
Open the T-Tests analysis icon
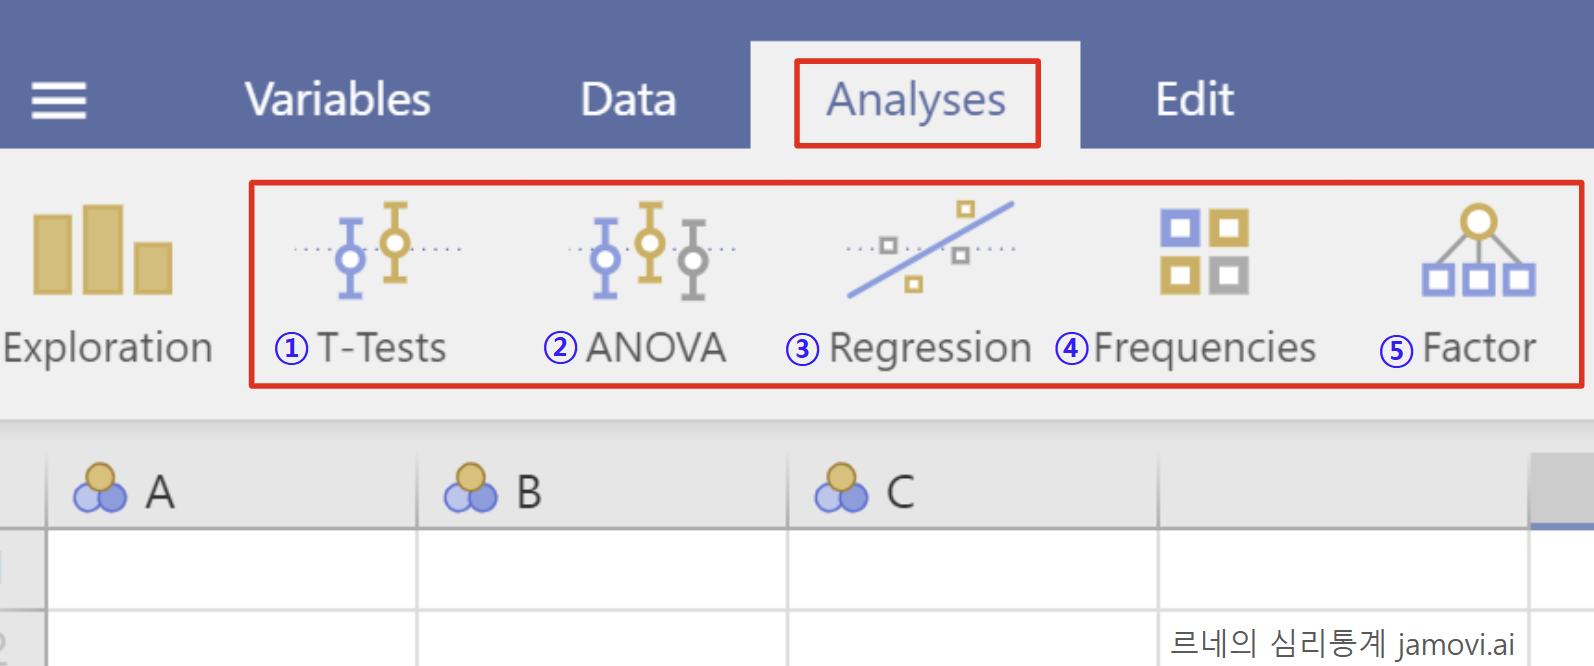coord(378,250)
